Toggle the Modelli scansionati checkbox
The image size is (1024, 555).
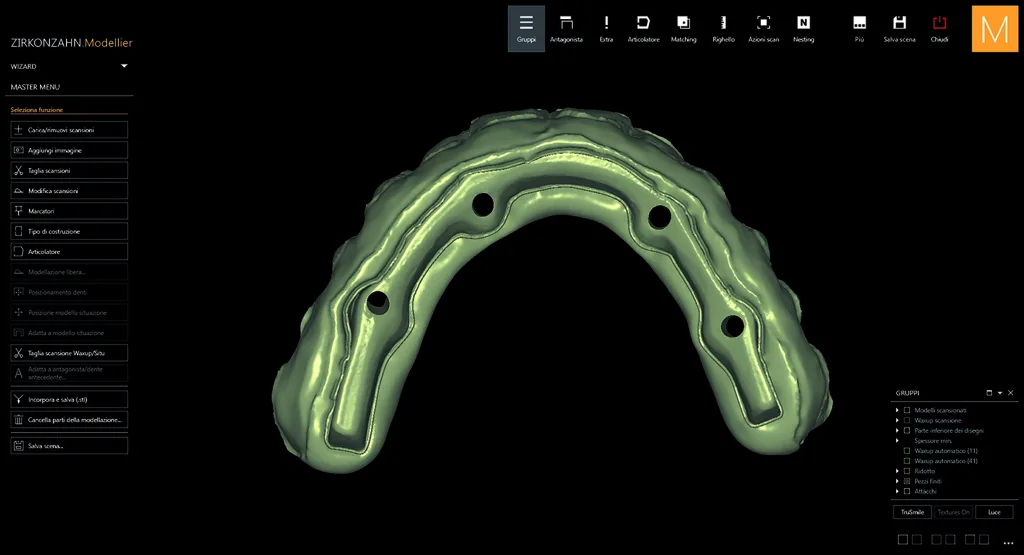click(906, 410)
